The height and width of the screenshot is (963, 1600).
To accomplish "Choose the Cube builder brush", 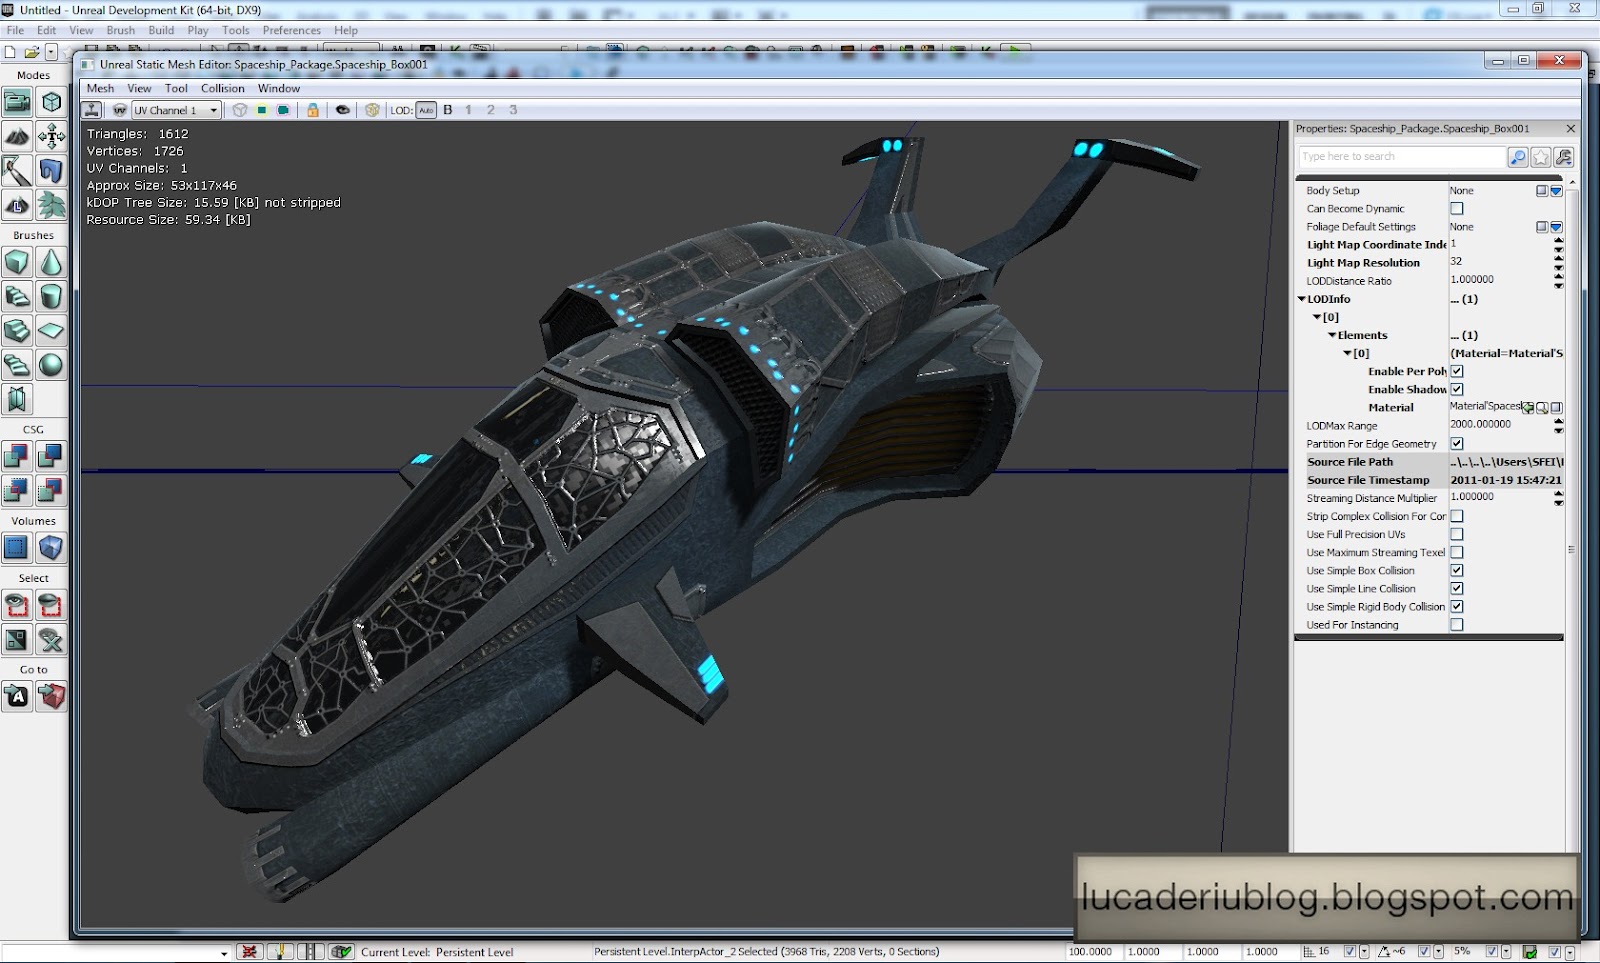I will (17, 262).
